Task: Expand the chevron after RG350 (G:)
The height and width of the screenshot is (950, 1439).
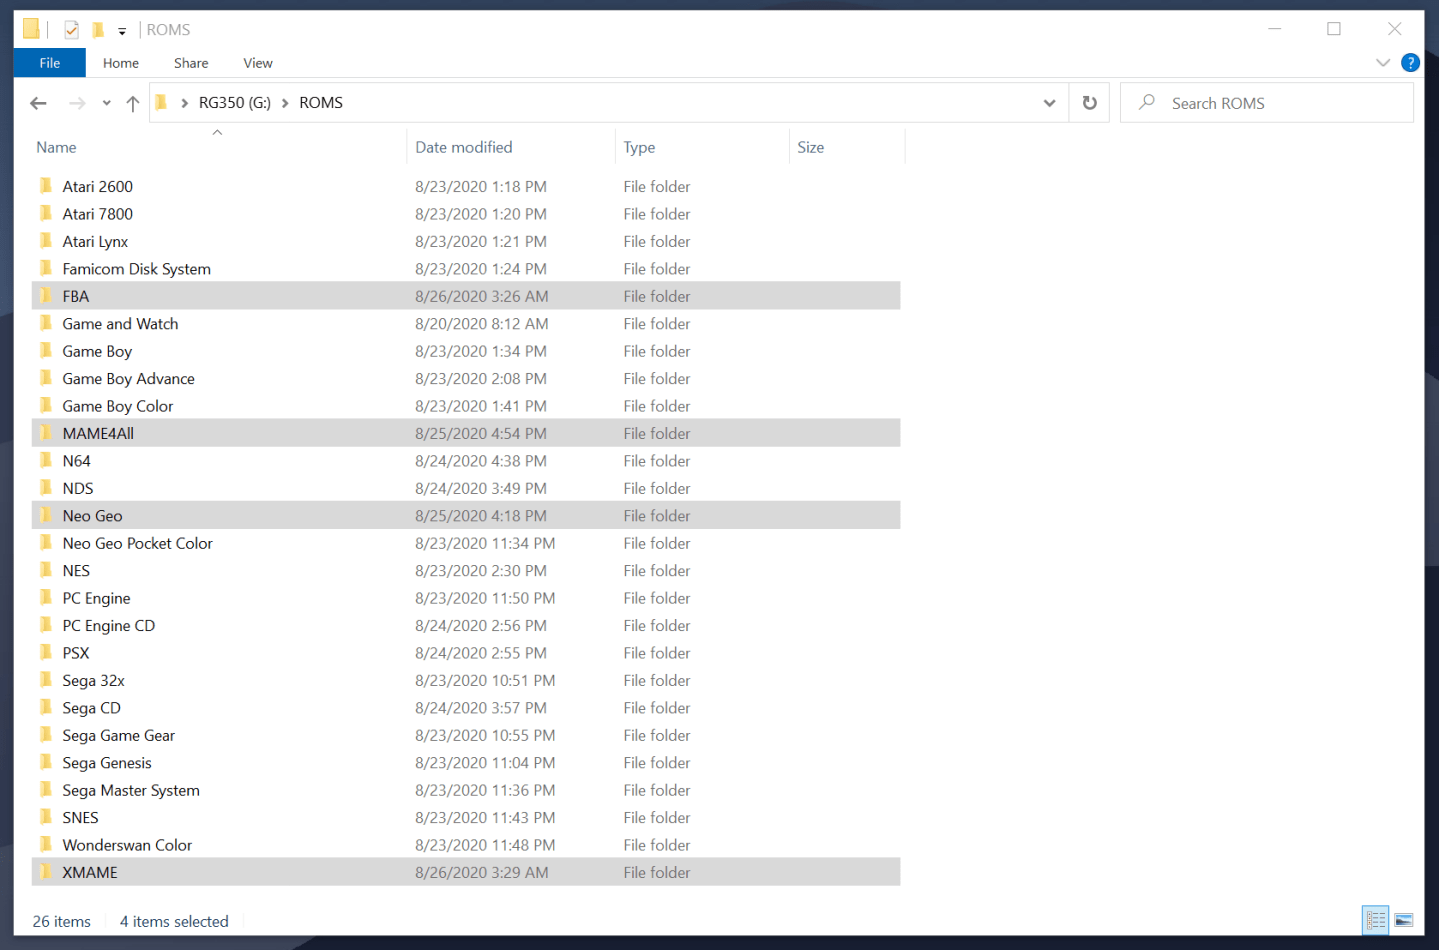Action: (285, 103)
